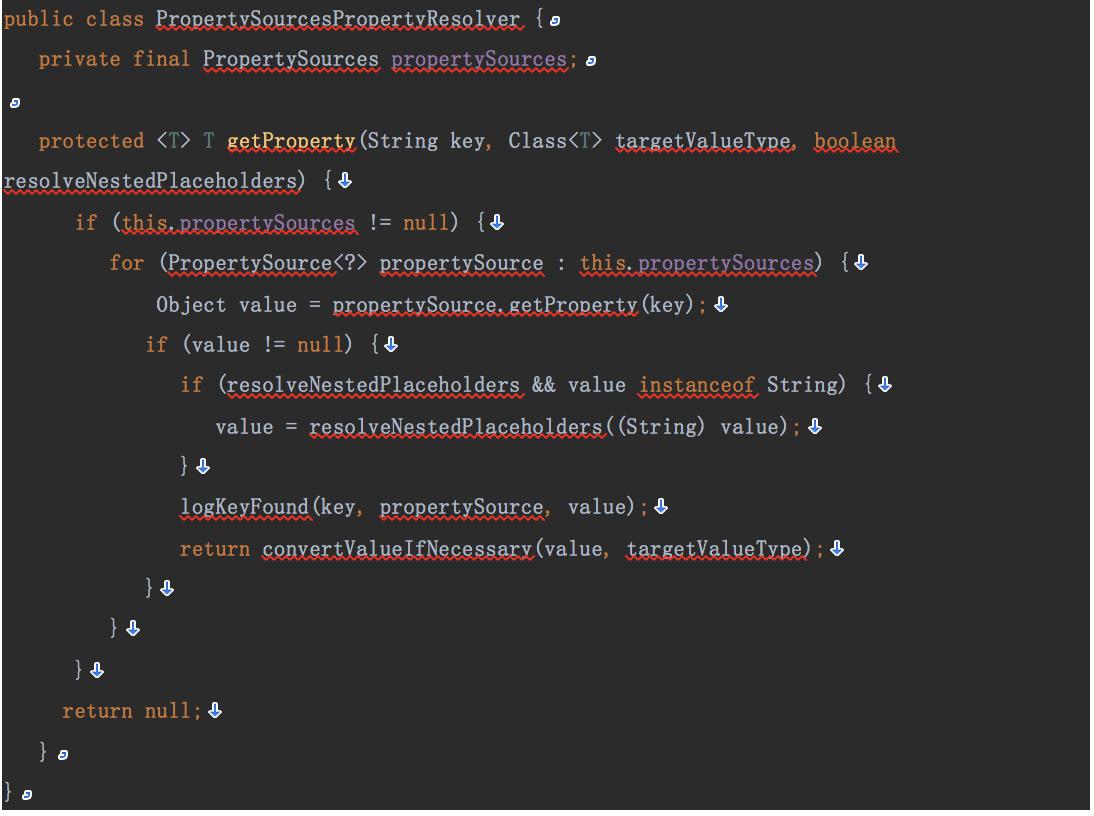Click the 'String key' parameter in the method signature

point(426,141)
